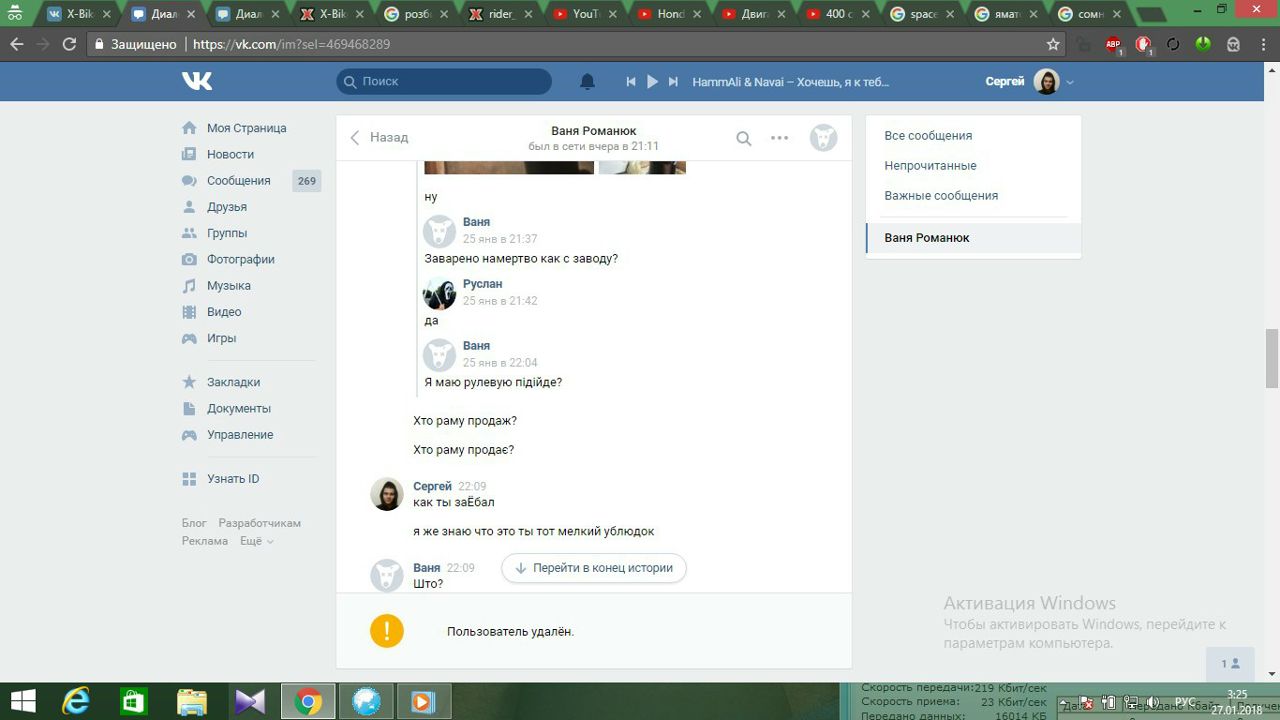Click the VK logo icon

[x=196, y=81]
